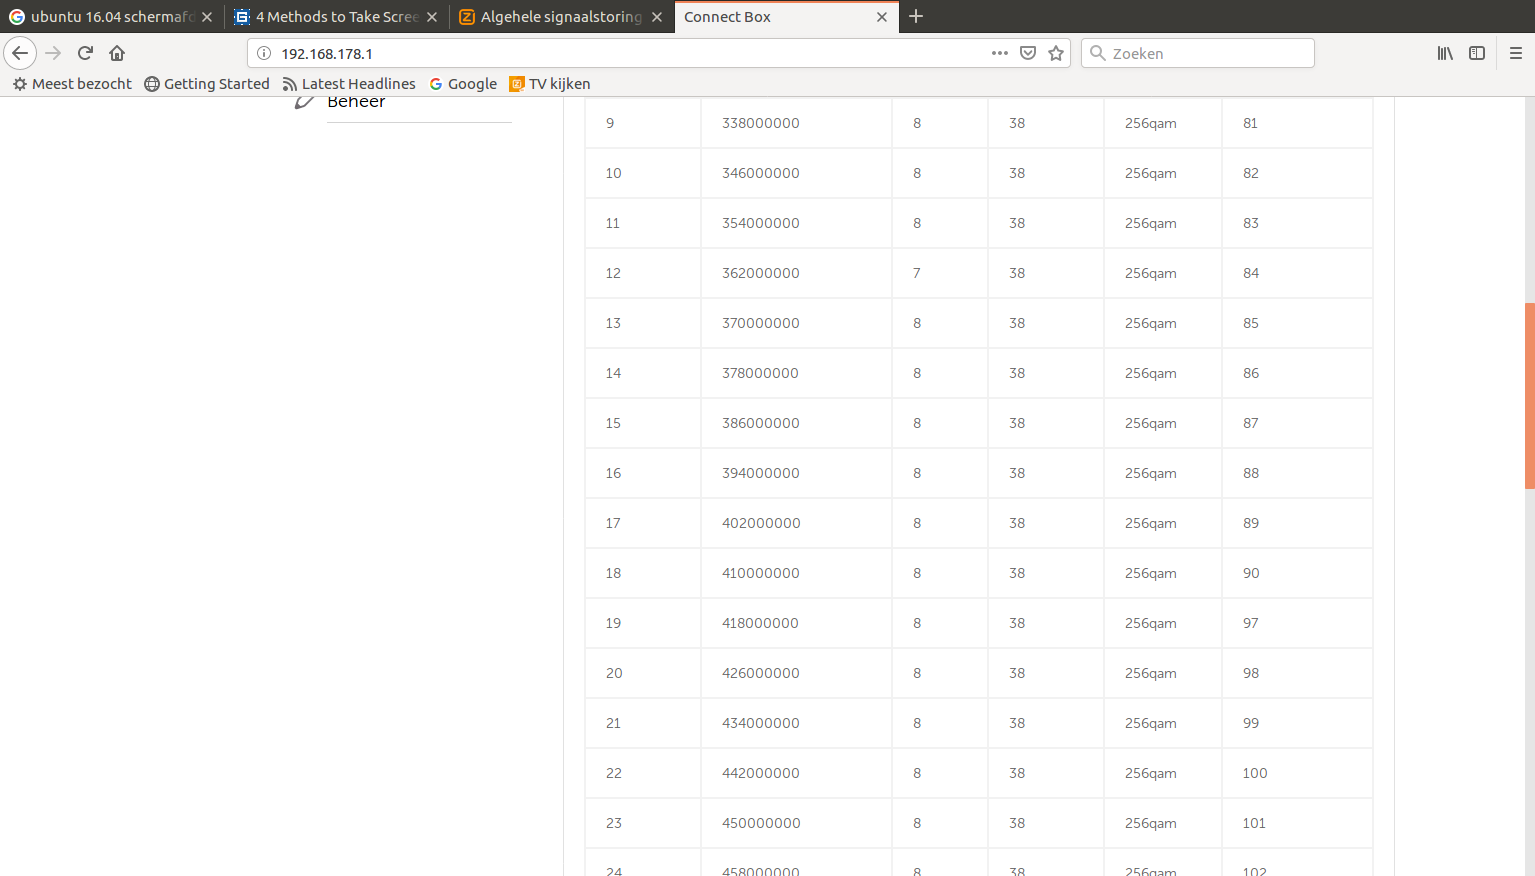Open the Latest Headlines feed bookmark
1535x876 pixels.
point(349,84)
